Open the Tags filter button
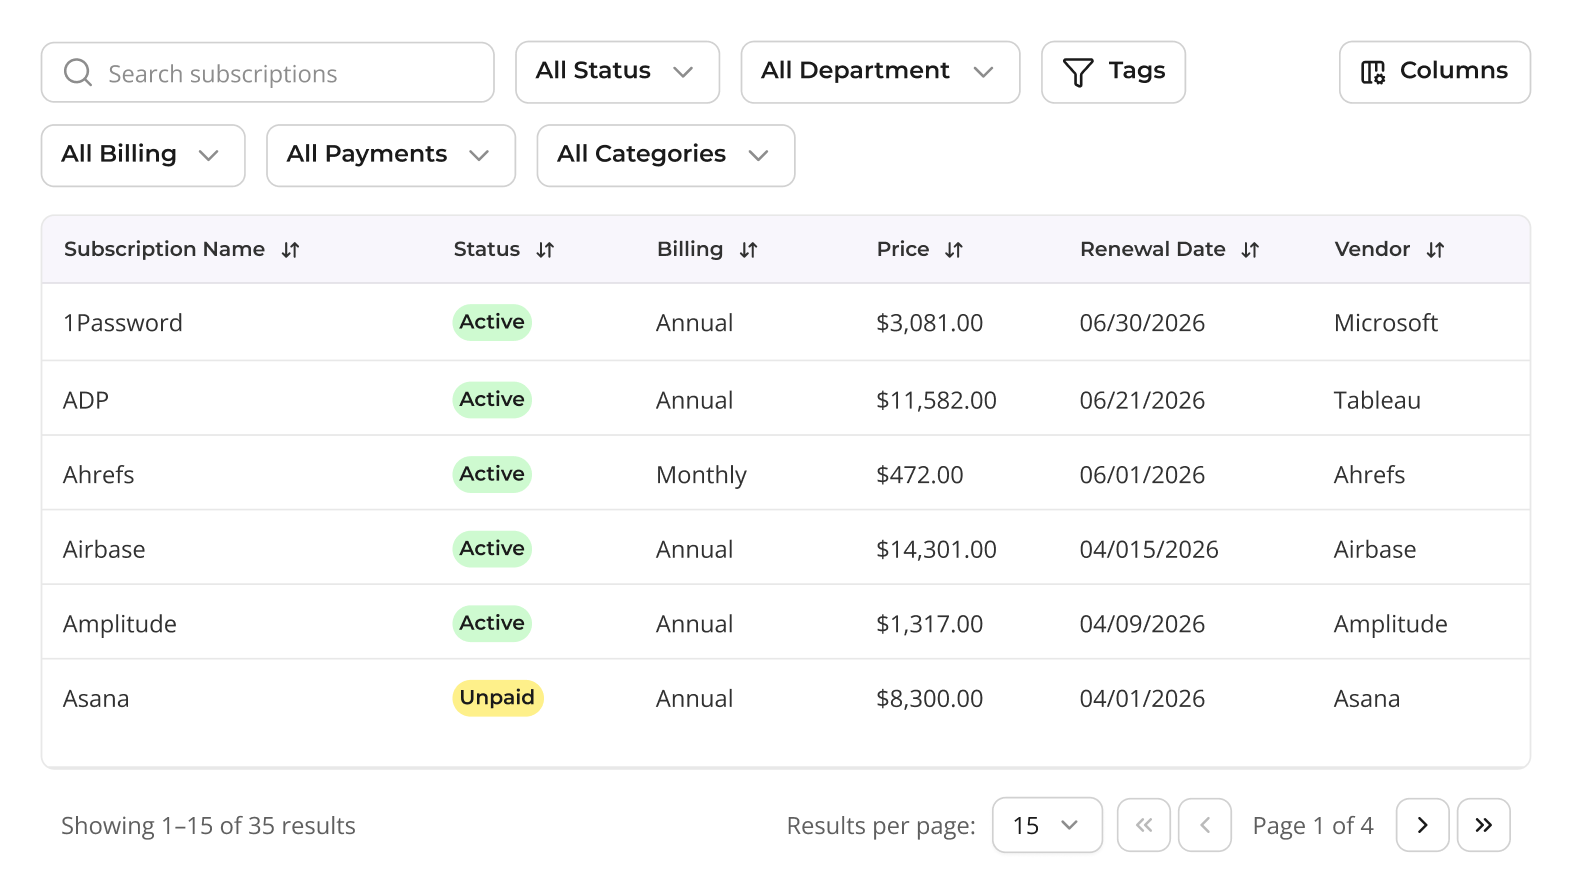The height and width of the screenshot is (894, 1572). 1113,72
